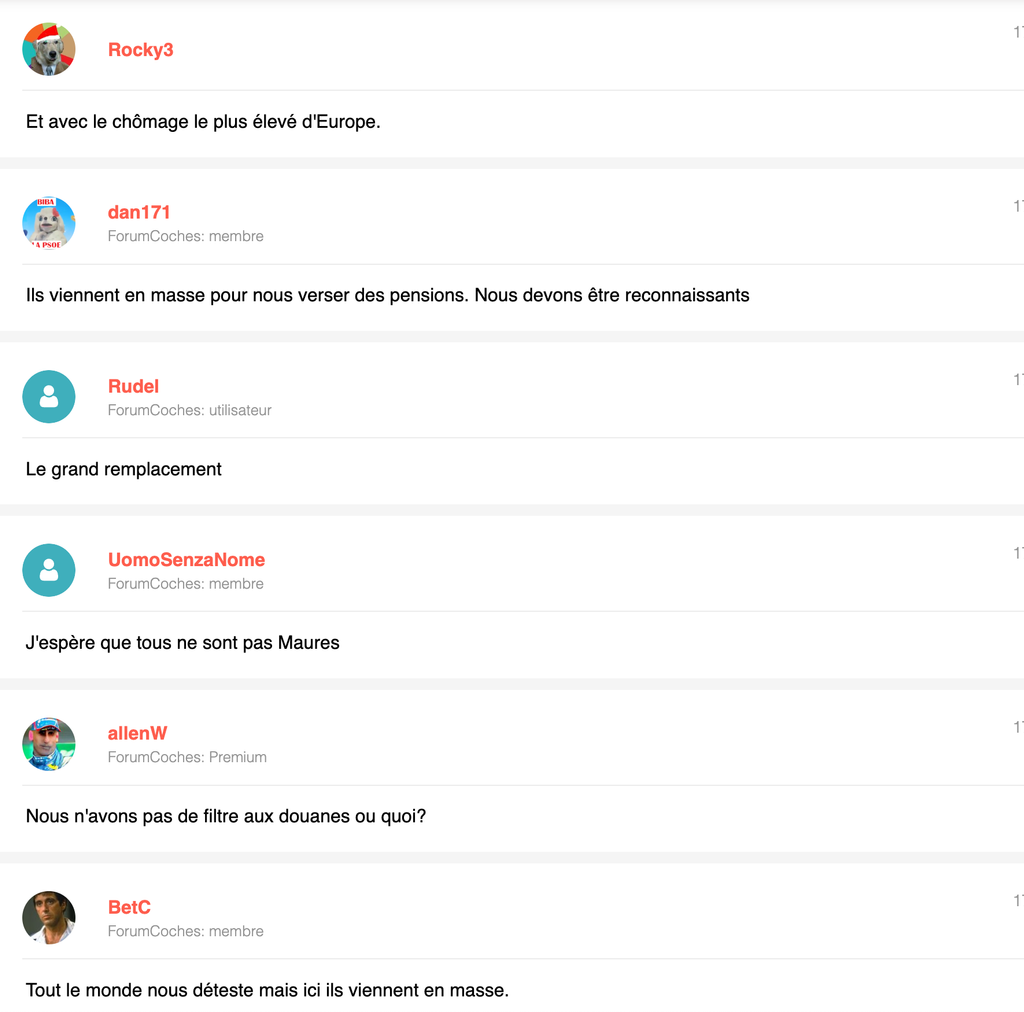Click the Rudel username
1024x1012 pixels.
[x=133, y=386]
